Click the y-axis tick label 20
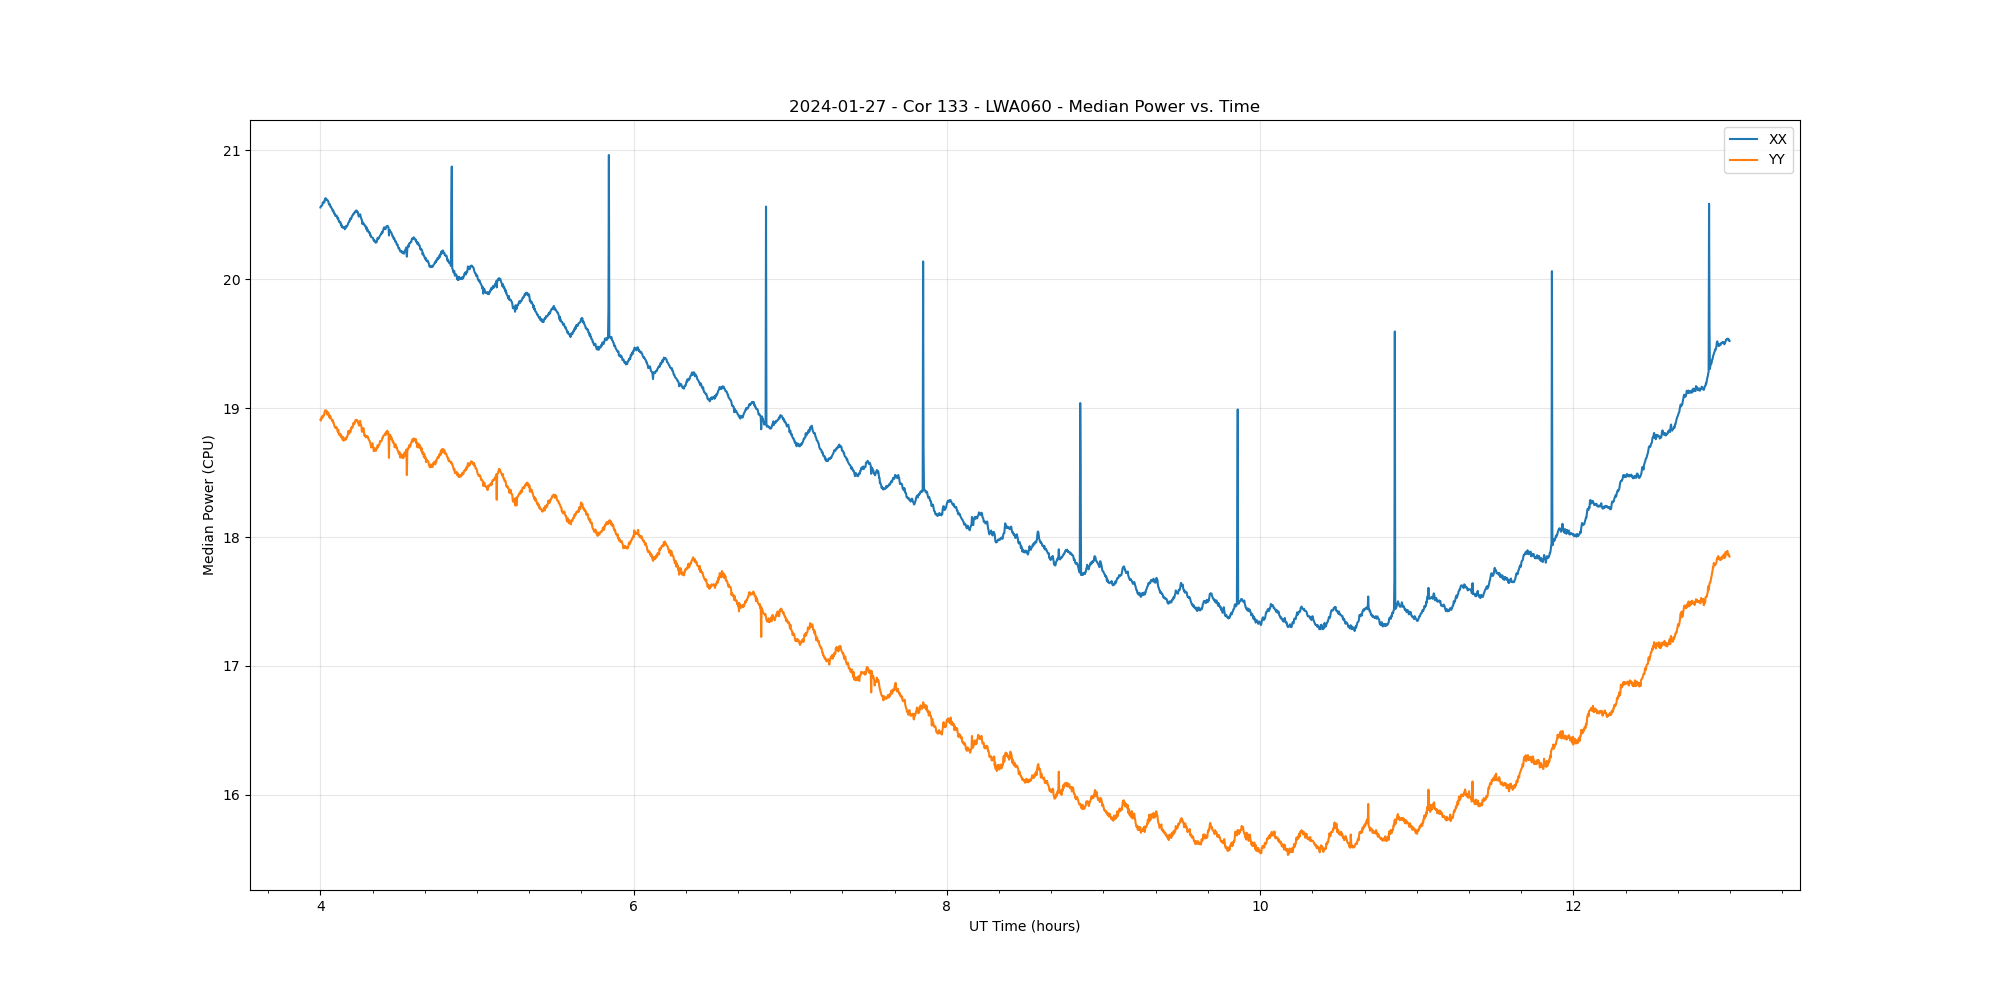The height and width of the screenshot is (1000, 2000). click(x=232, y=280)
